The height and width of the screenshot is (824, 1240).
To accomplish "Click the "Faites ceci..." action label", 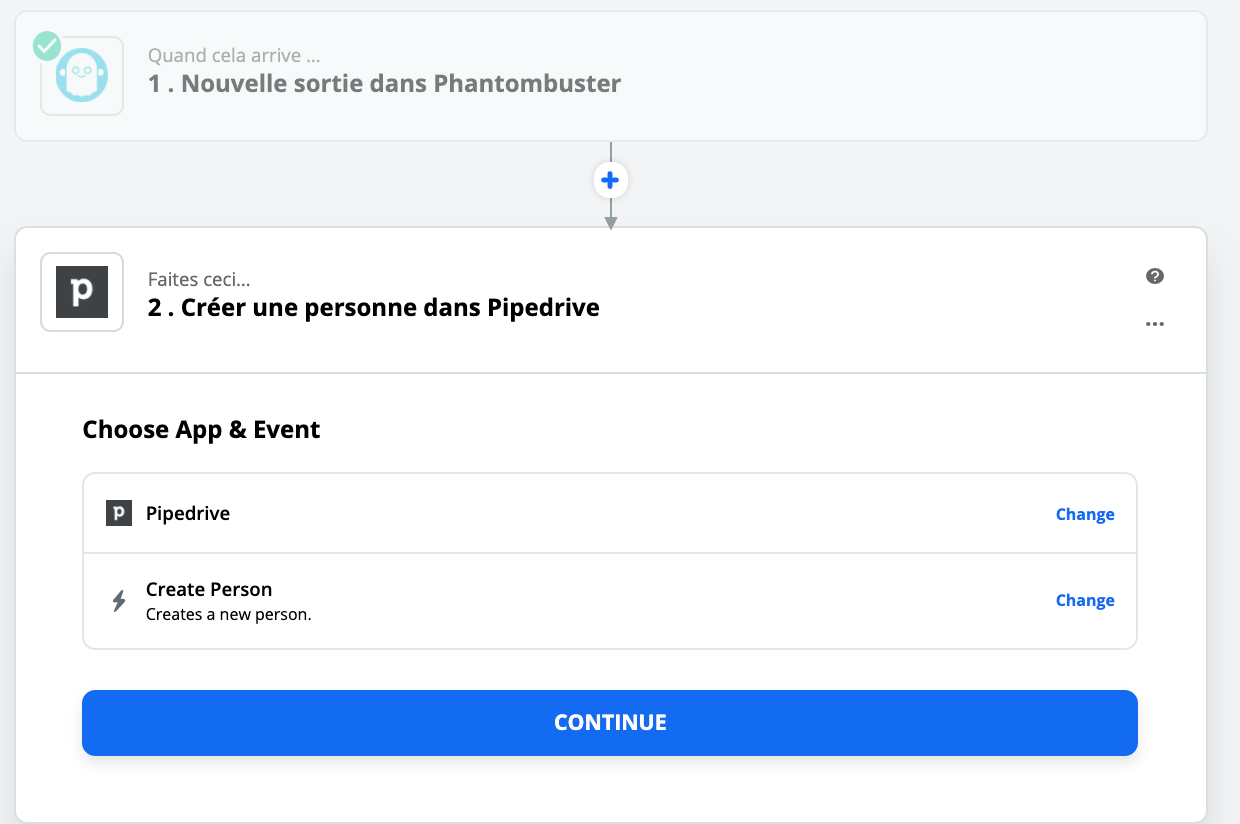I will (x=199, y=280).
